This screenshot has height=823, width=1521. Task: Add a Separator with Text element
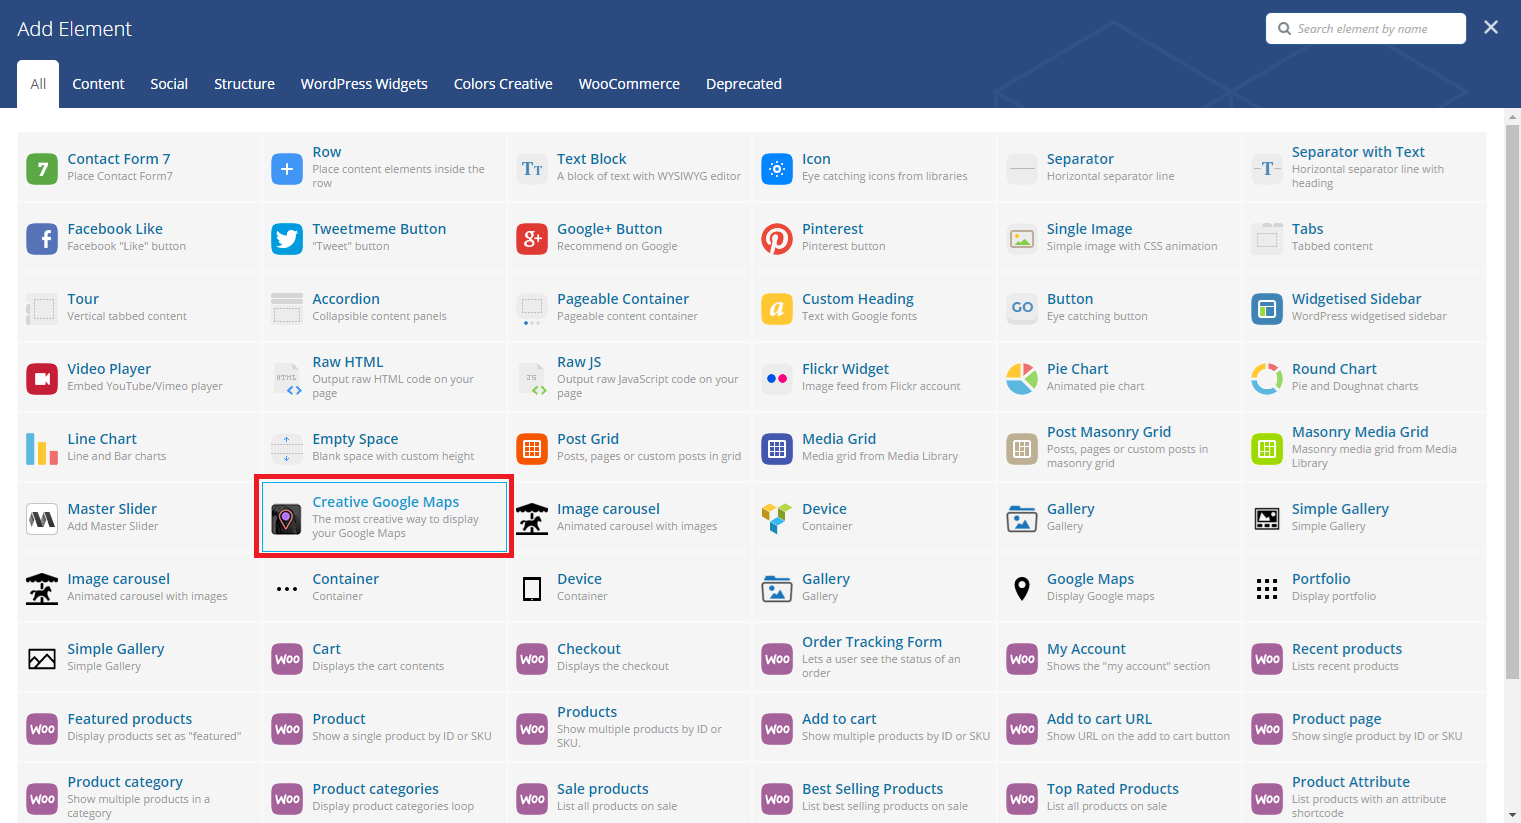(1365, 168)
